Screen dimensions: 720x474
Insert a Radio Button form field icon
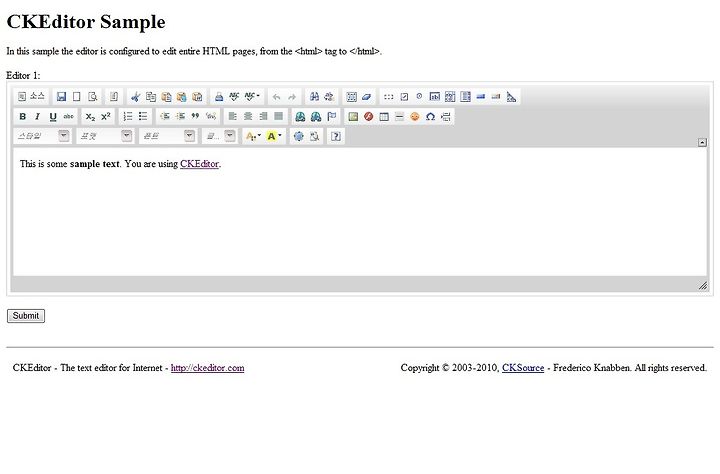coord(419,96)
